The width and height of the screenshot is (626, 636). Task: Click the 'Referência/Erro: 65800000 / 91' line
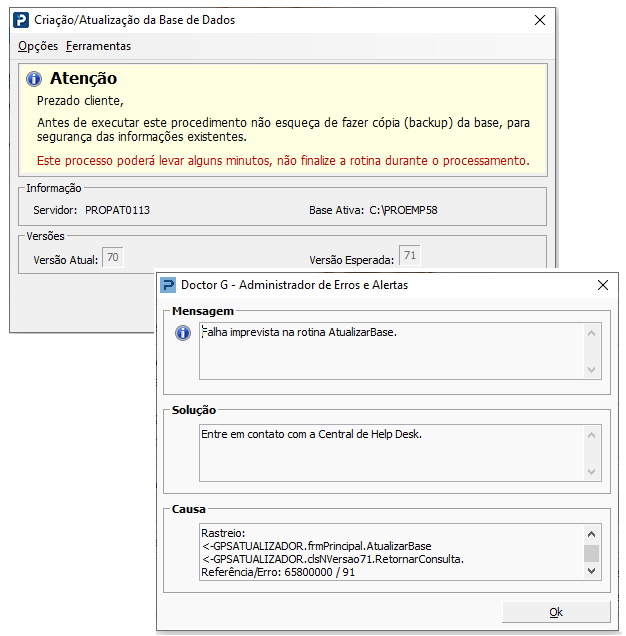pos(278,572)
